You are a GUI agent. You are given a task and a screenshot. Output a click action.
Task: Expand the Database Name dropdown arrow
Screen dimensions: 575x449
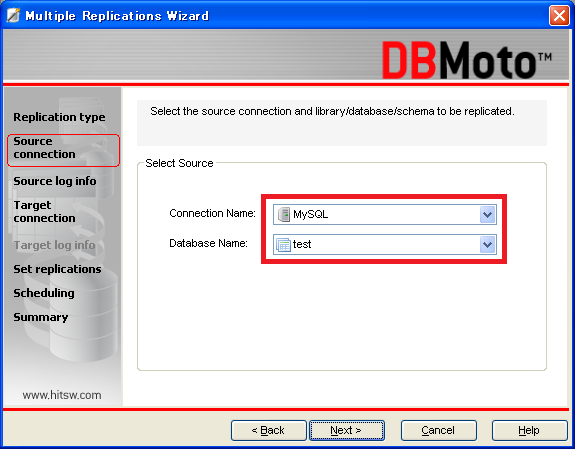(487, 245)
